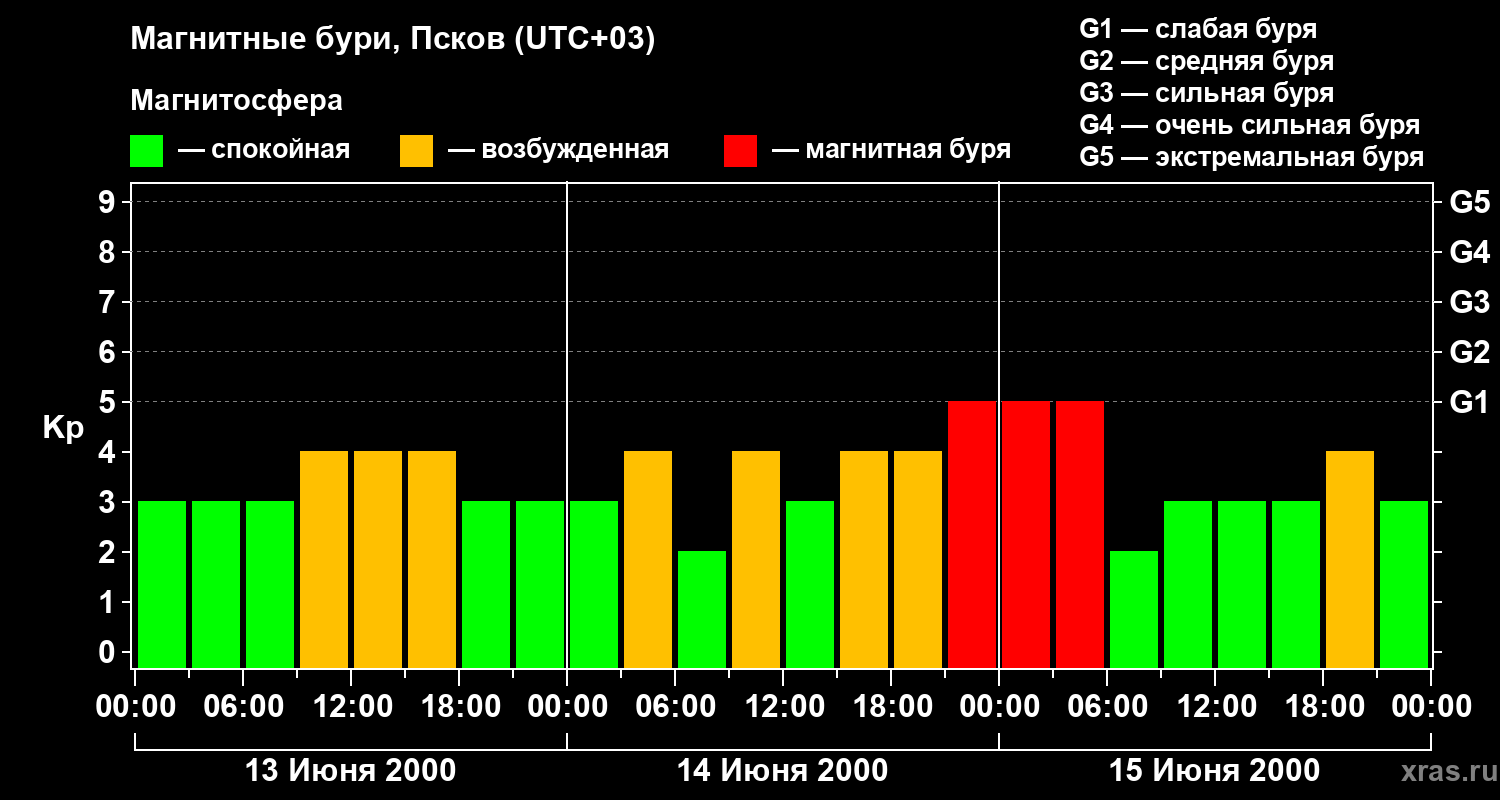
Task: Click the «— возбужденная» legend label
Action: 558,151
